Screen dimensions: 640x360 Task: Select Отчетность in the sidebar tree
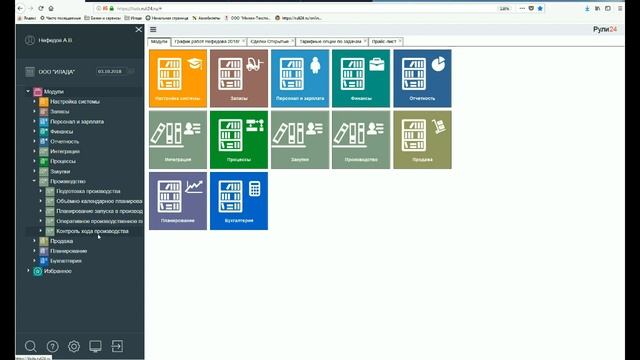[x=64, y=141]
